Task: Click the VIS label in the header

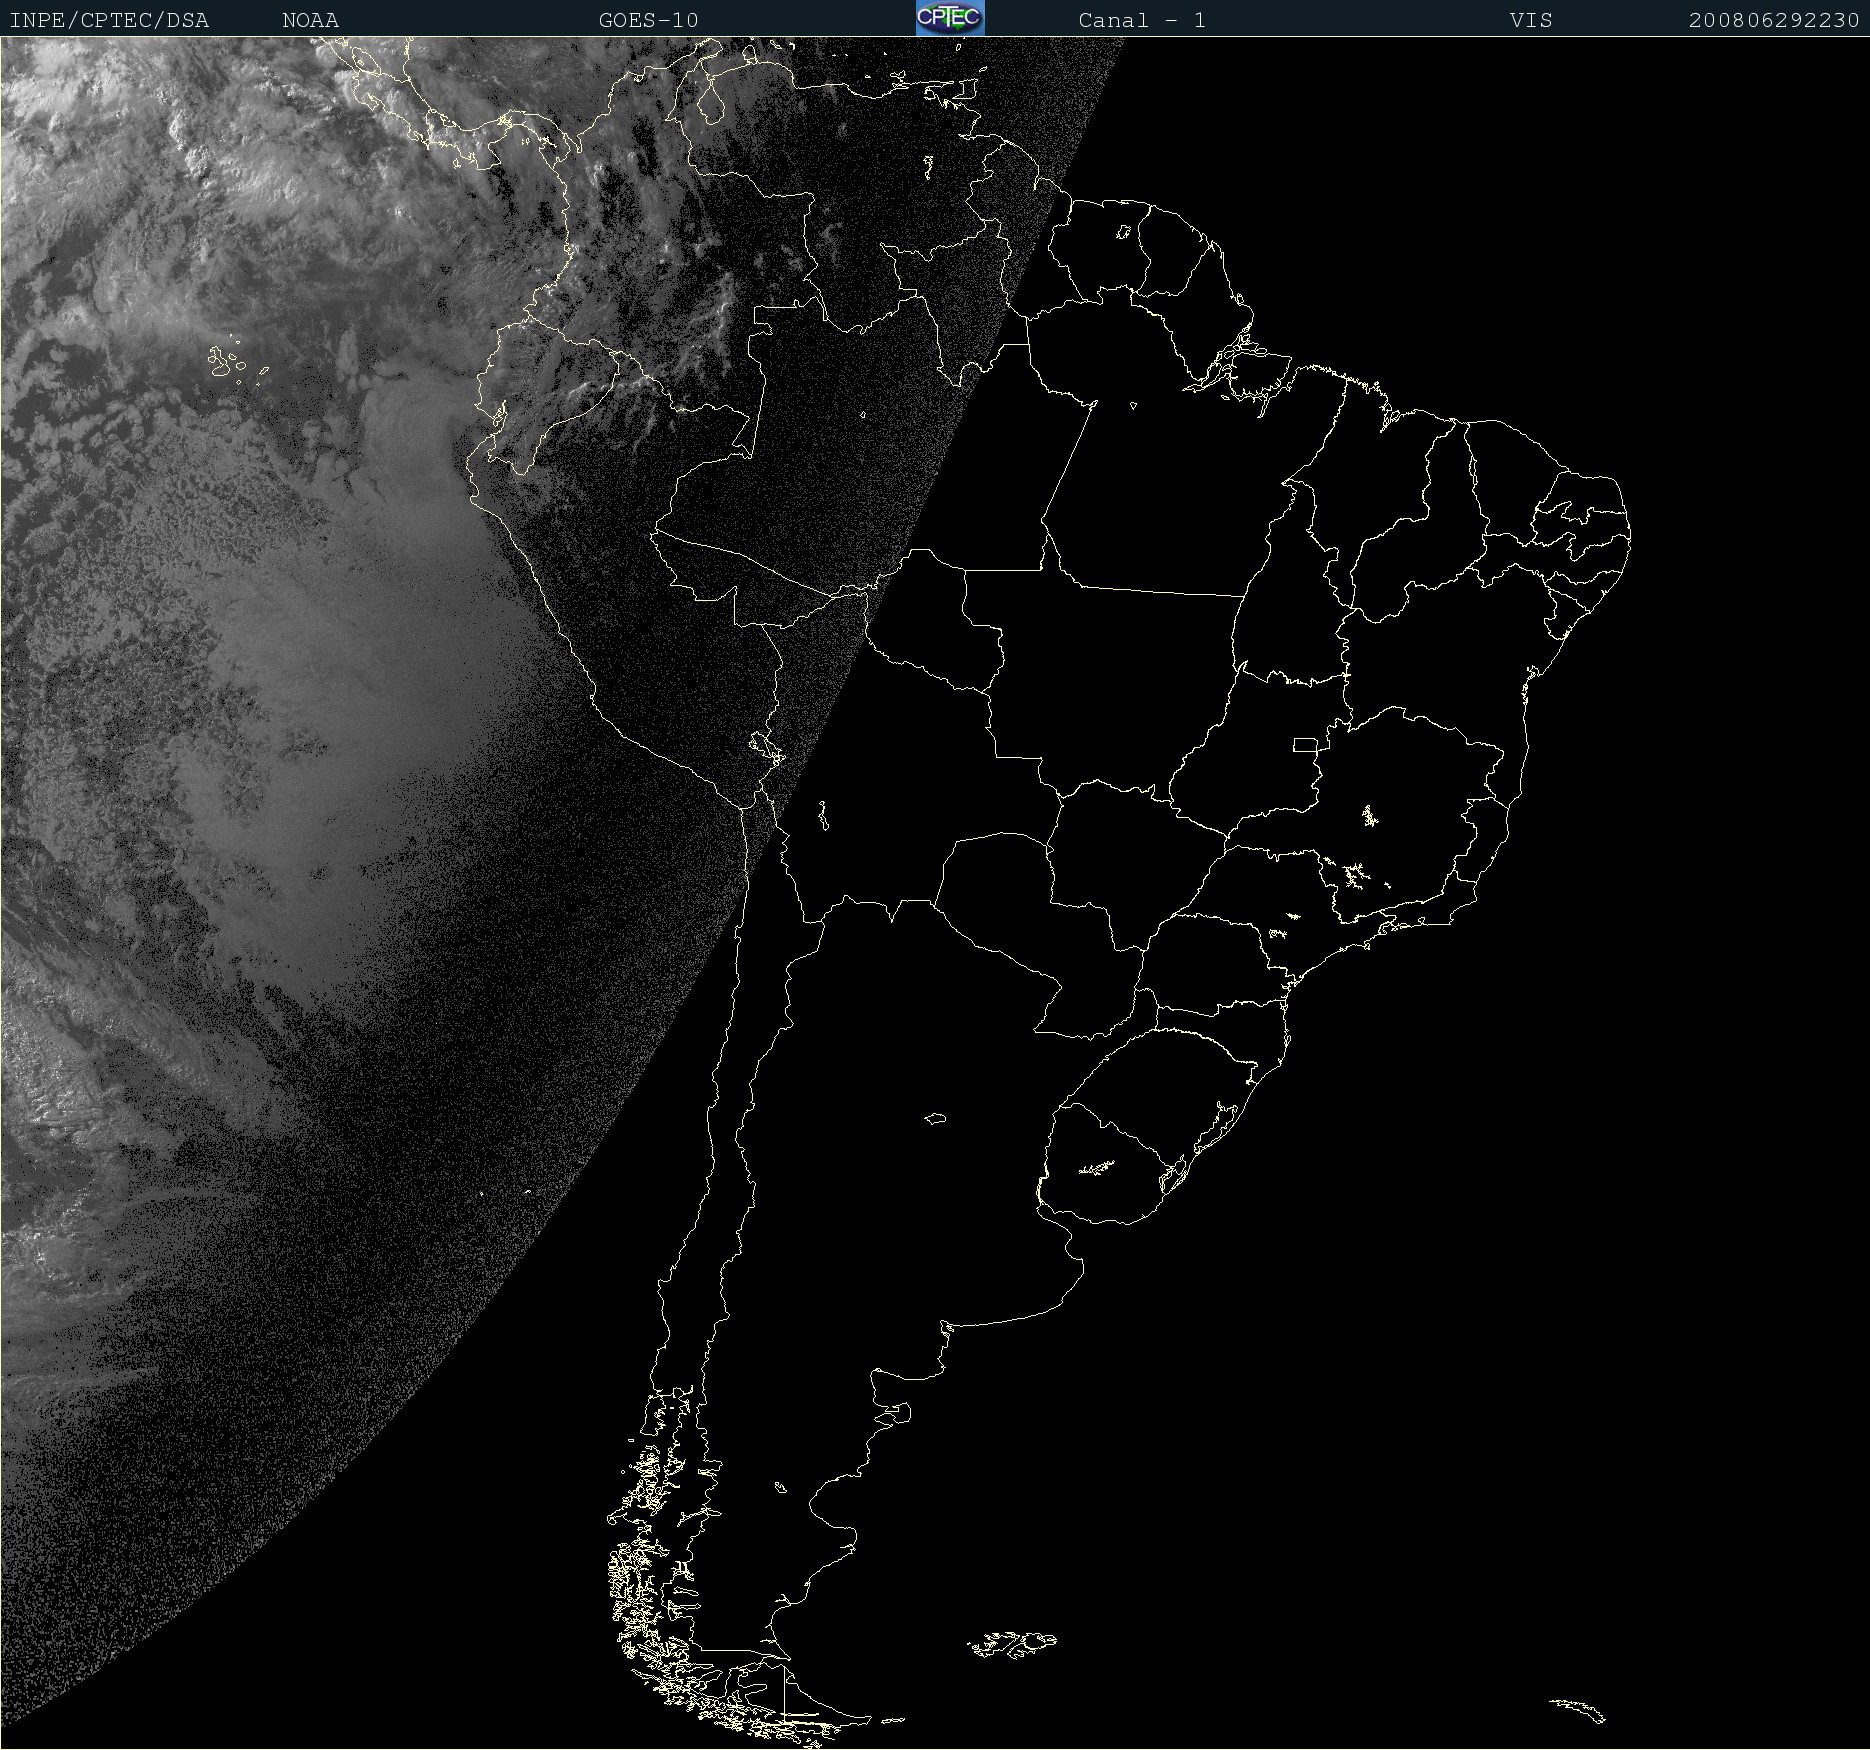Action: click(1531, 20)
